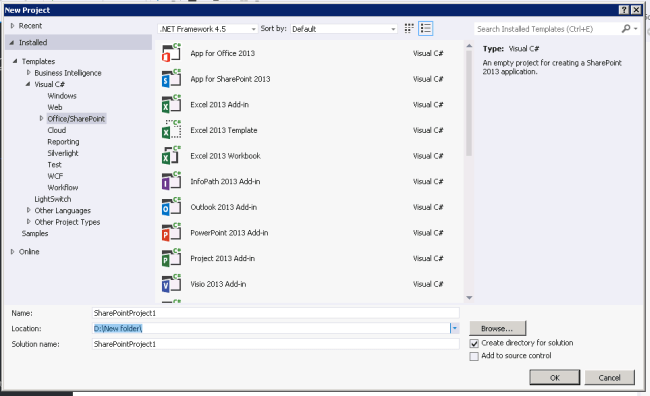Toggle Create directory for solution checkbox
650x396 pixels.
click(x=474, y=343)
